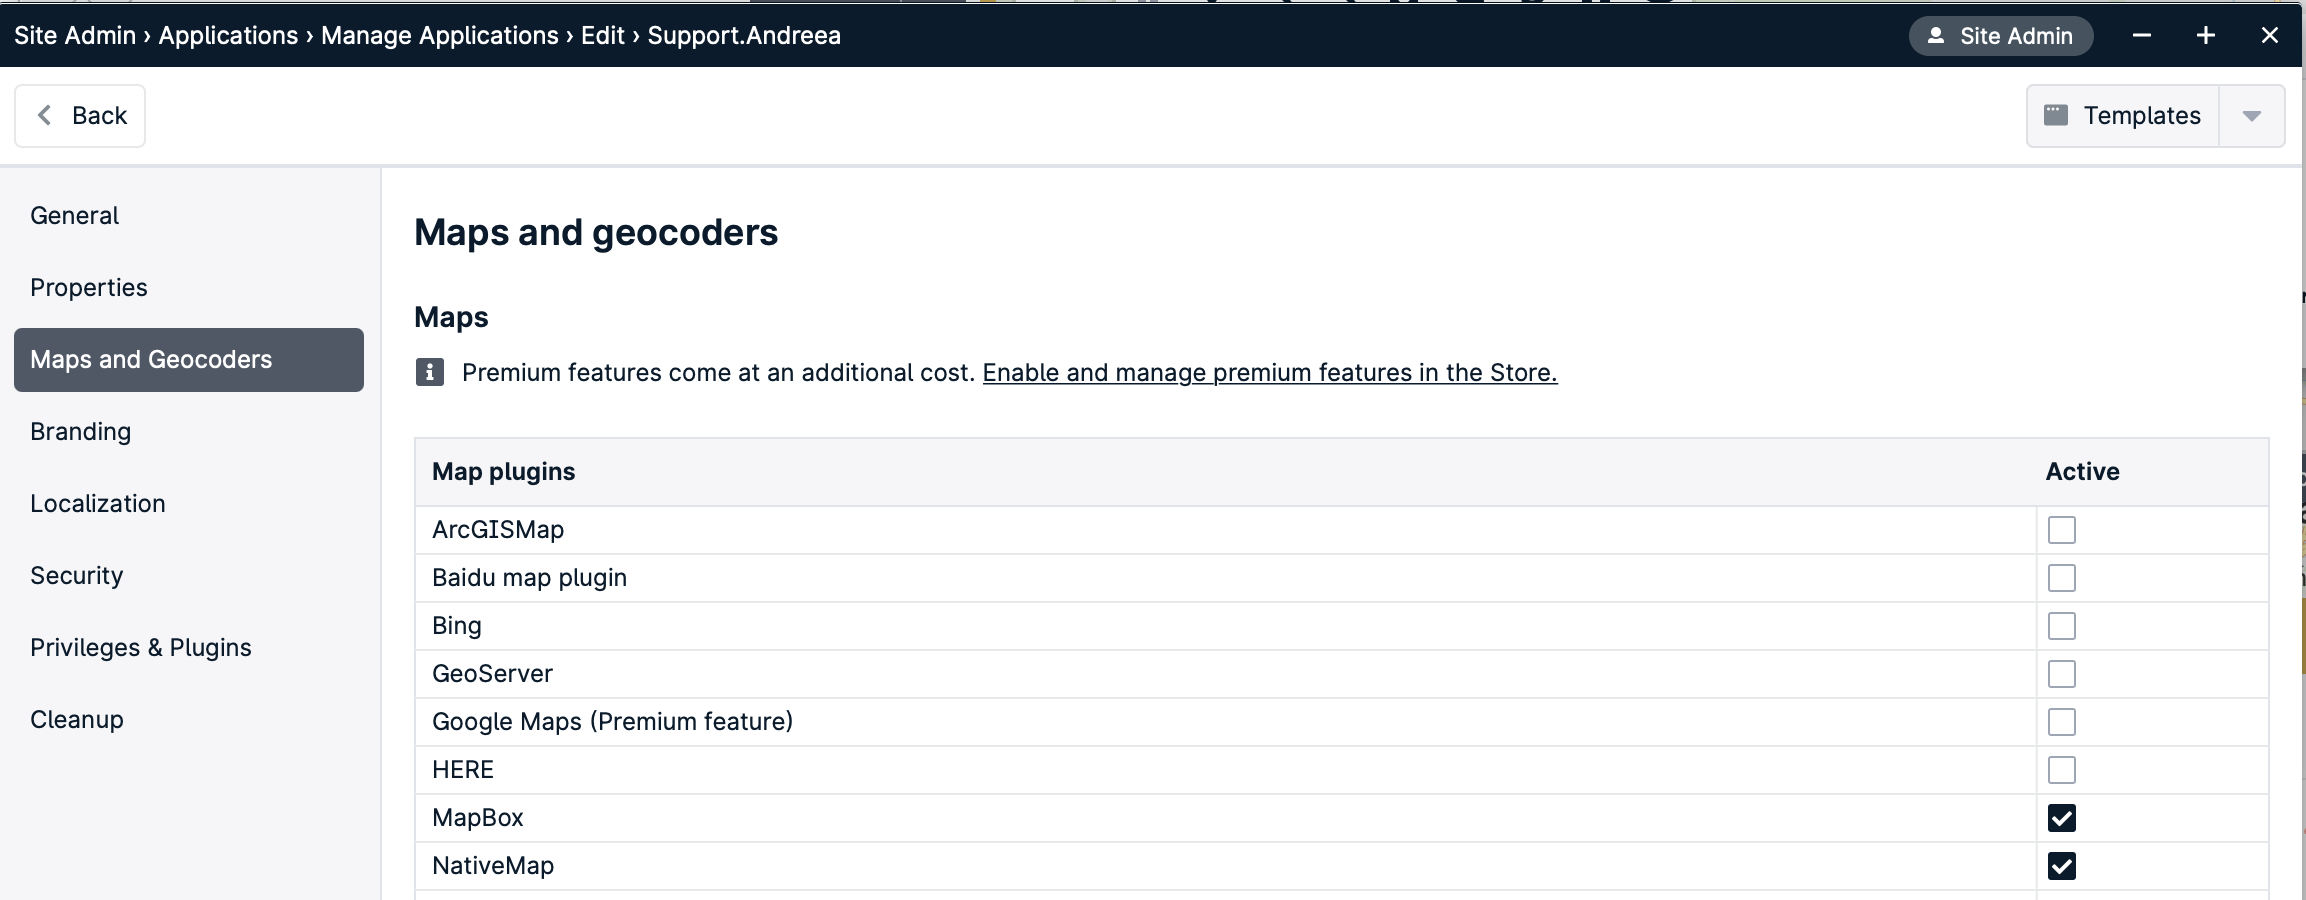Activate the GeoServer checkbox
Screen dimensions: 2306x900
coord(2062,674)
